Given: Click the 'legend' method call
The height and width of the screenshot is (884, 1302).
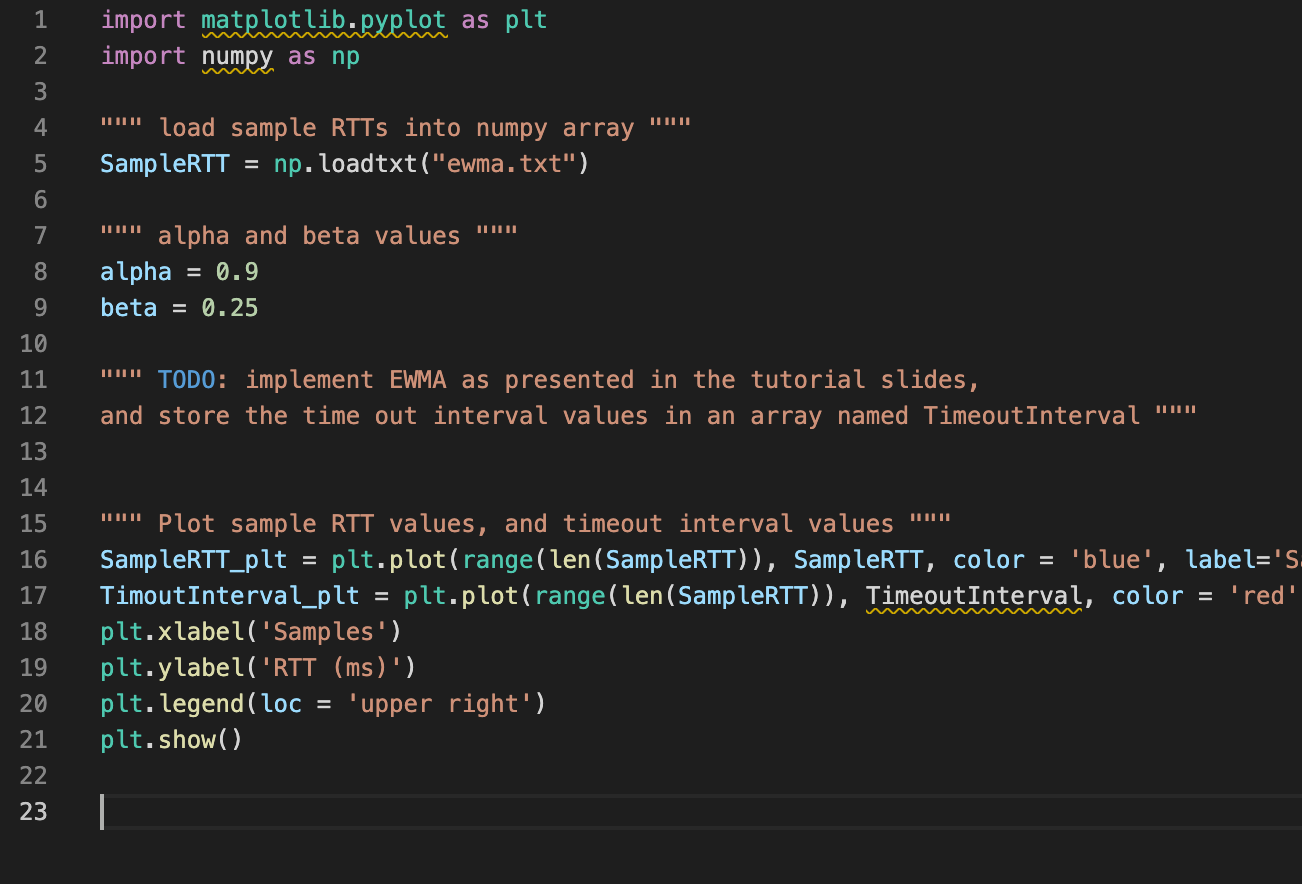Looking at the screenshot, I should pos(201,704).
